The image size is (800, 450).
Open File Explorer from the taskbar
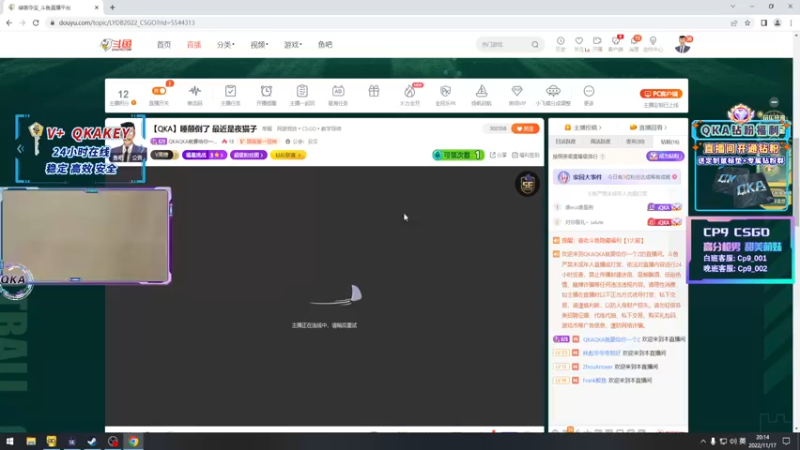click(31, 441)
